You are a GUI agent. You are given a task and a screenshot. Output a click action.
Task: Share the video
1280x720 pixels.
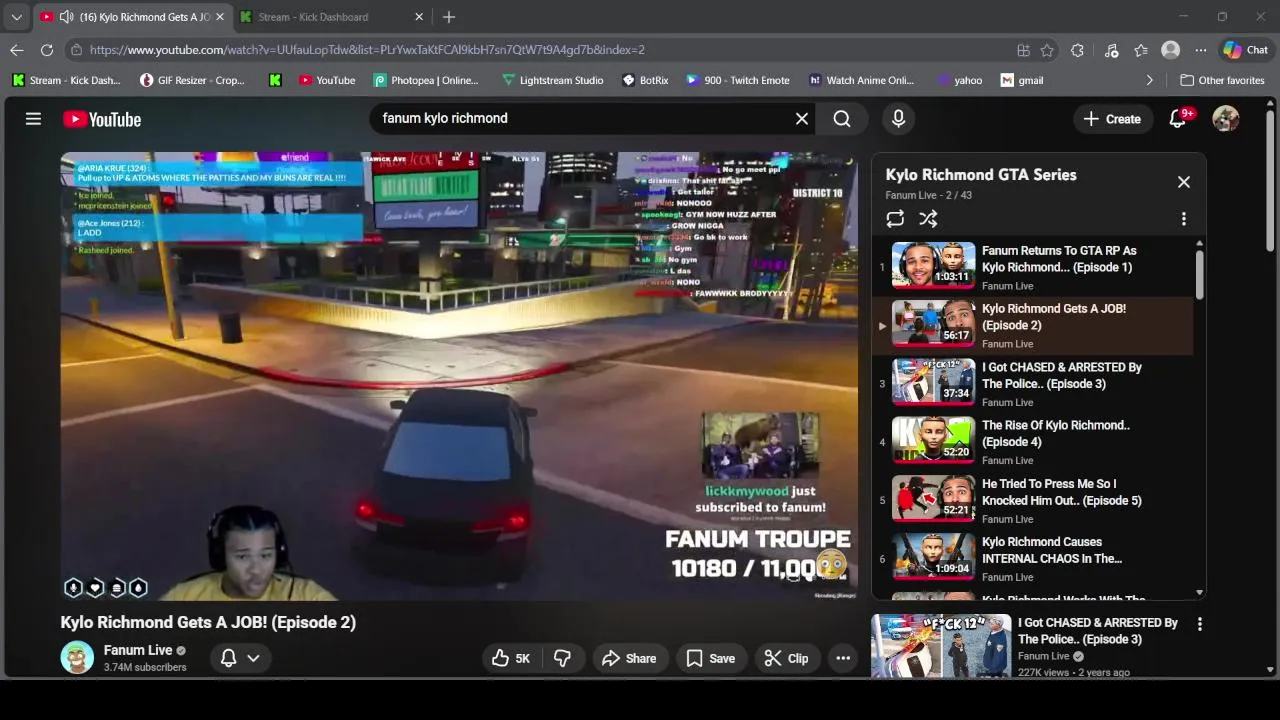tap(629, 658)
